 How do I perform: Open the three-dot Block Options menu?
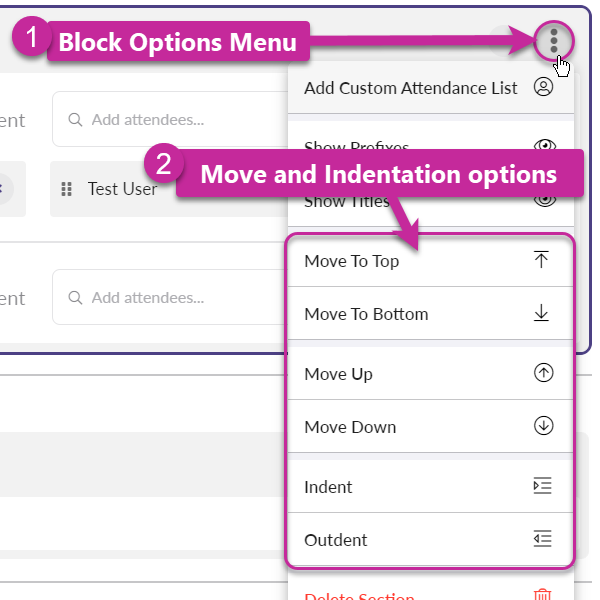[x=553, y=40]
